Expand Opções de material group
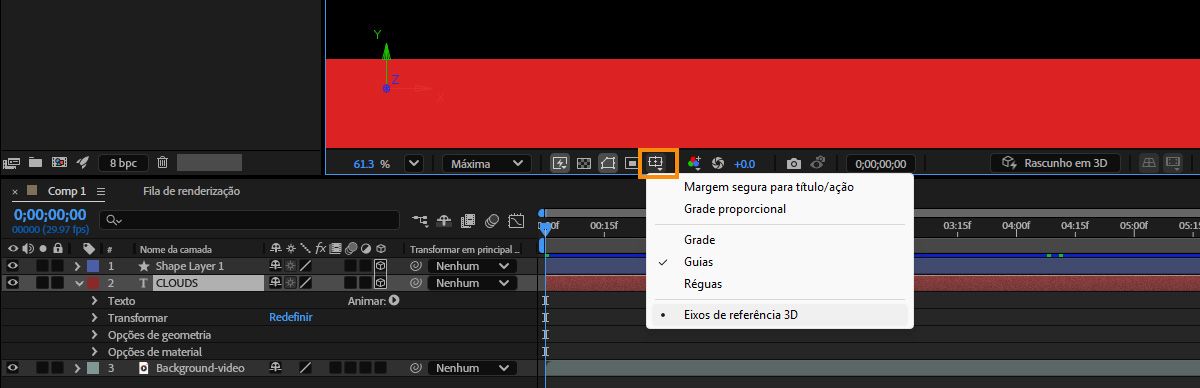 95,351
